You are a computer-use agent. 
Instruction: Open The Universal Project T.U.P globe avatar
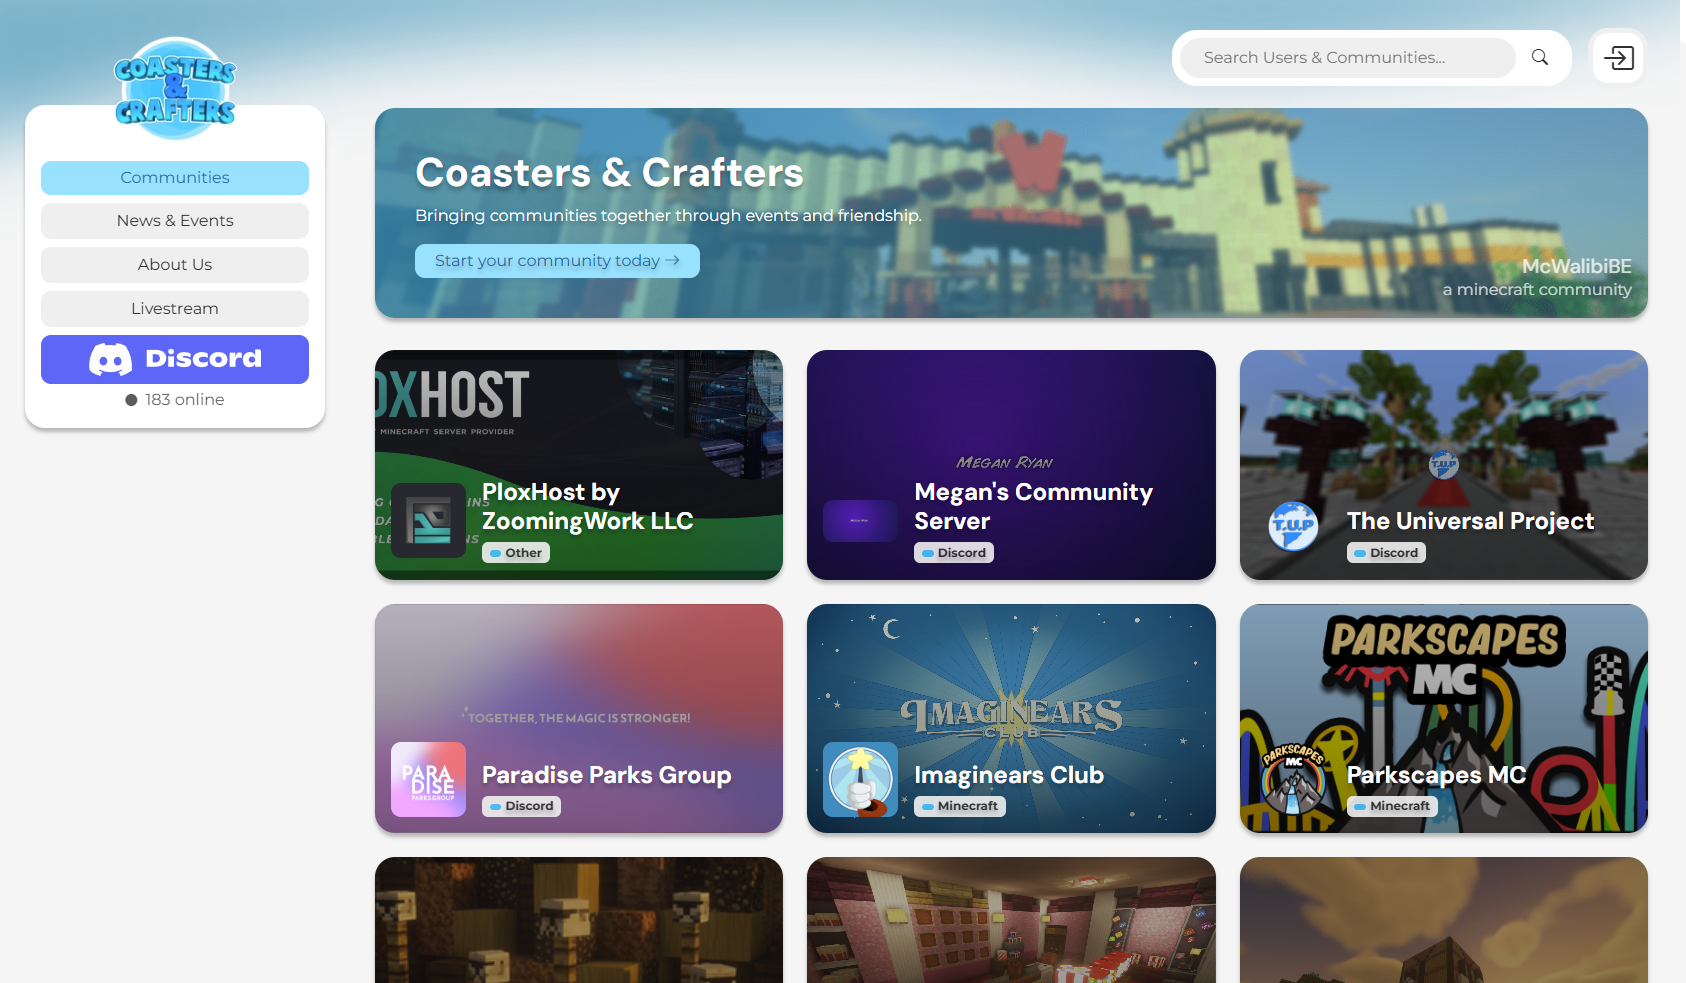pos(1293,526)
